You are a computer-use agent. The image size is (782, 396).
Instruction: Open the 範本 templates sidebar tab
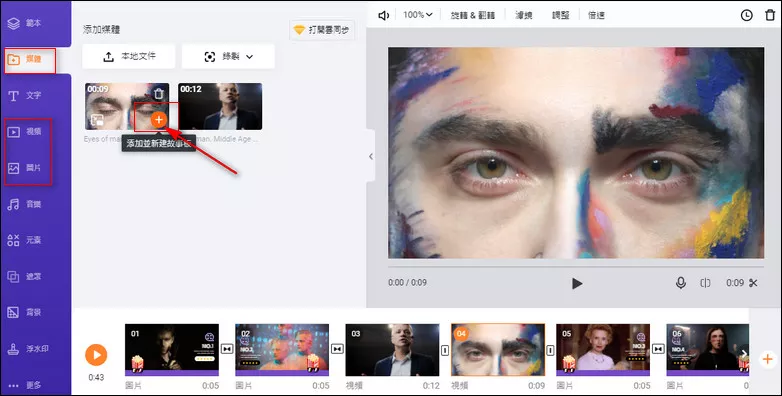pyautogui.click(x=25, y=23)
